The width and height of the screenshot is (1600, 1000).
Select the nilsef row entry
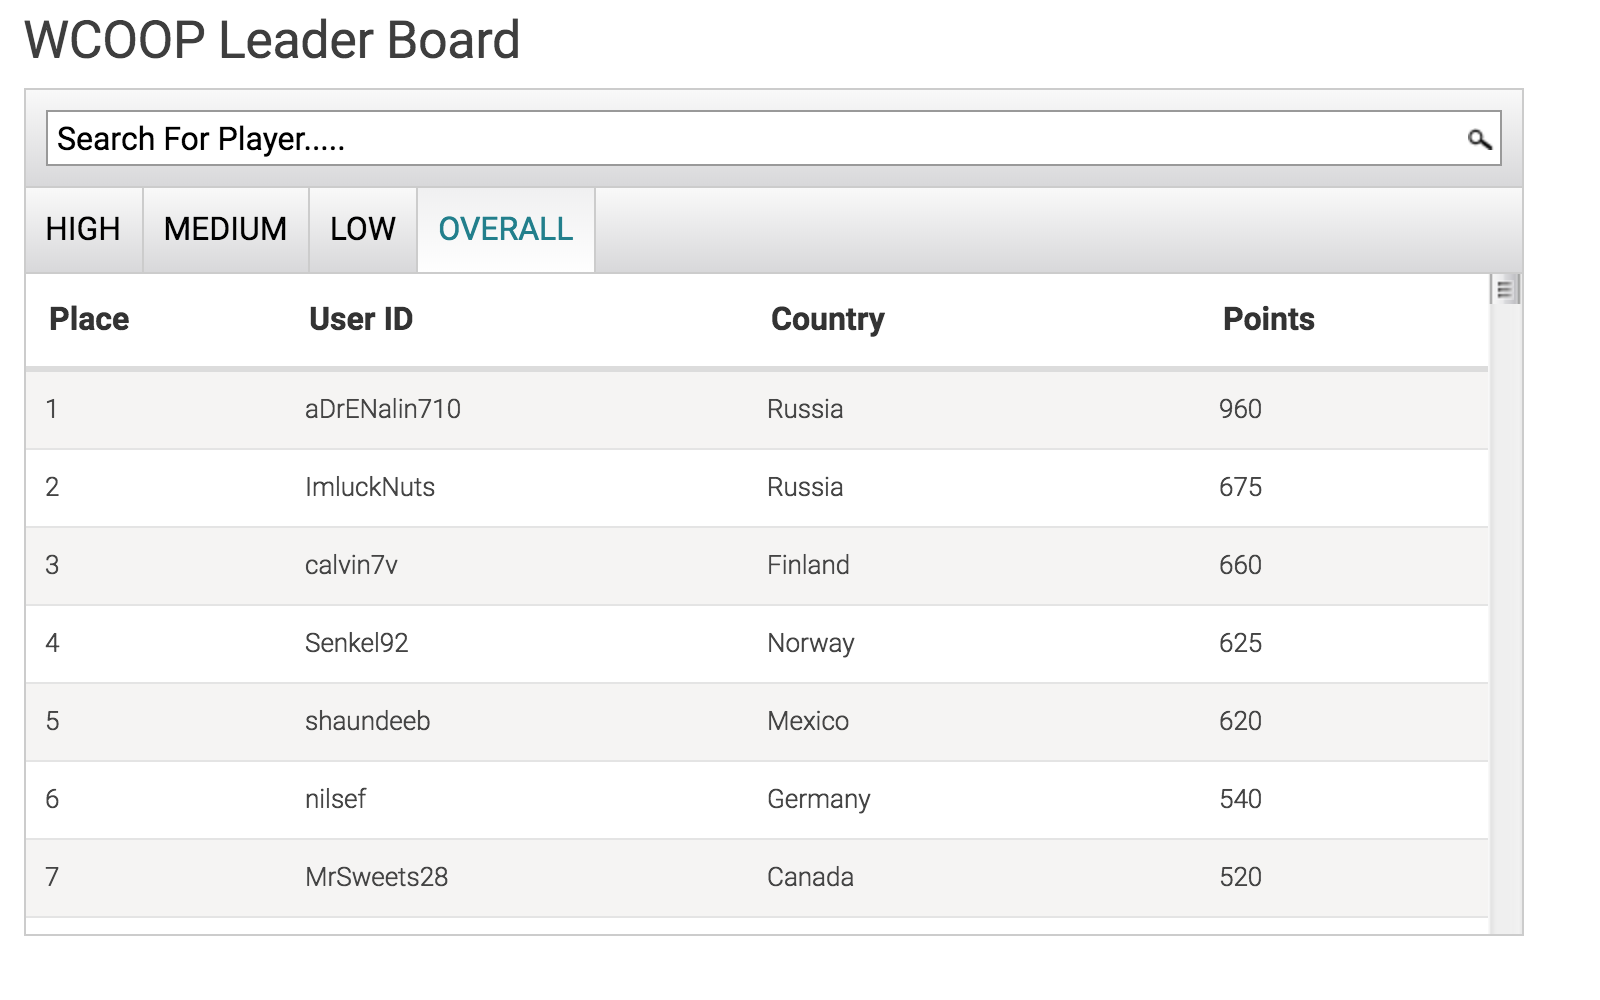pyautogui.click(x=757, y=799)
